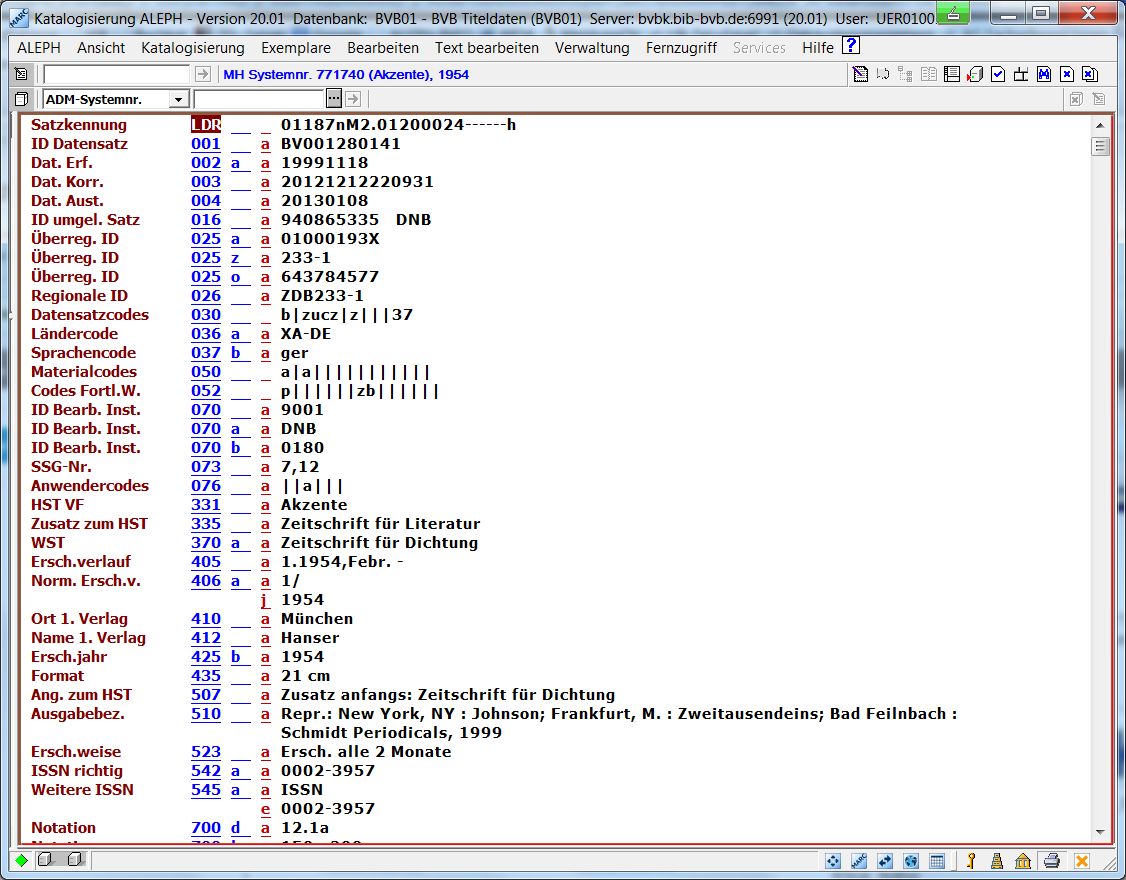
Task: Click the binoculars search icon in toolbar
Action: pyautogui.click(x=1043, y=74)
